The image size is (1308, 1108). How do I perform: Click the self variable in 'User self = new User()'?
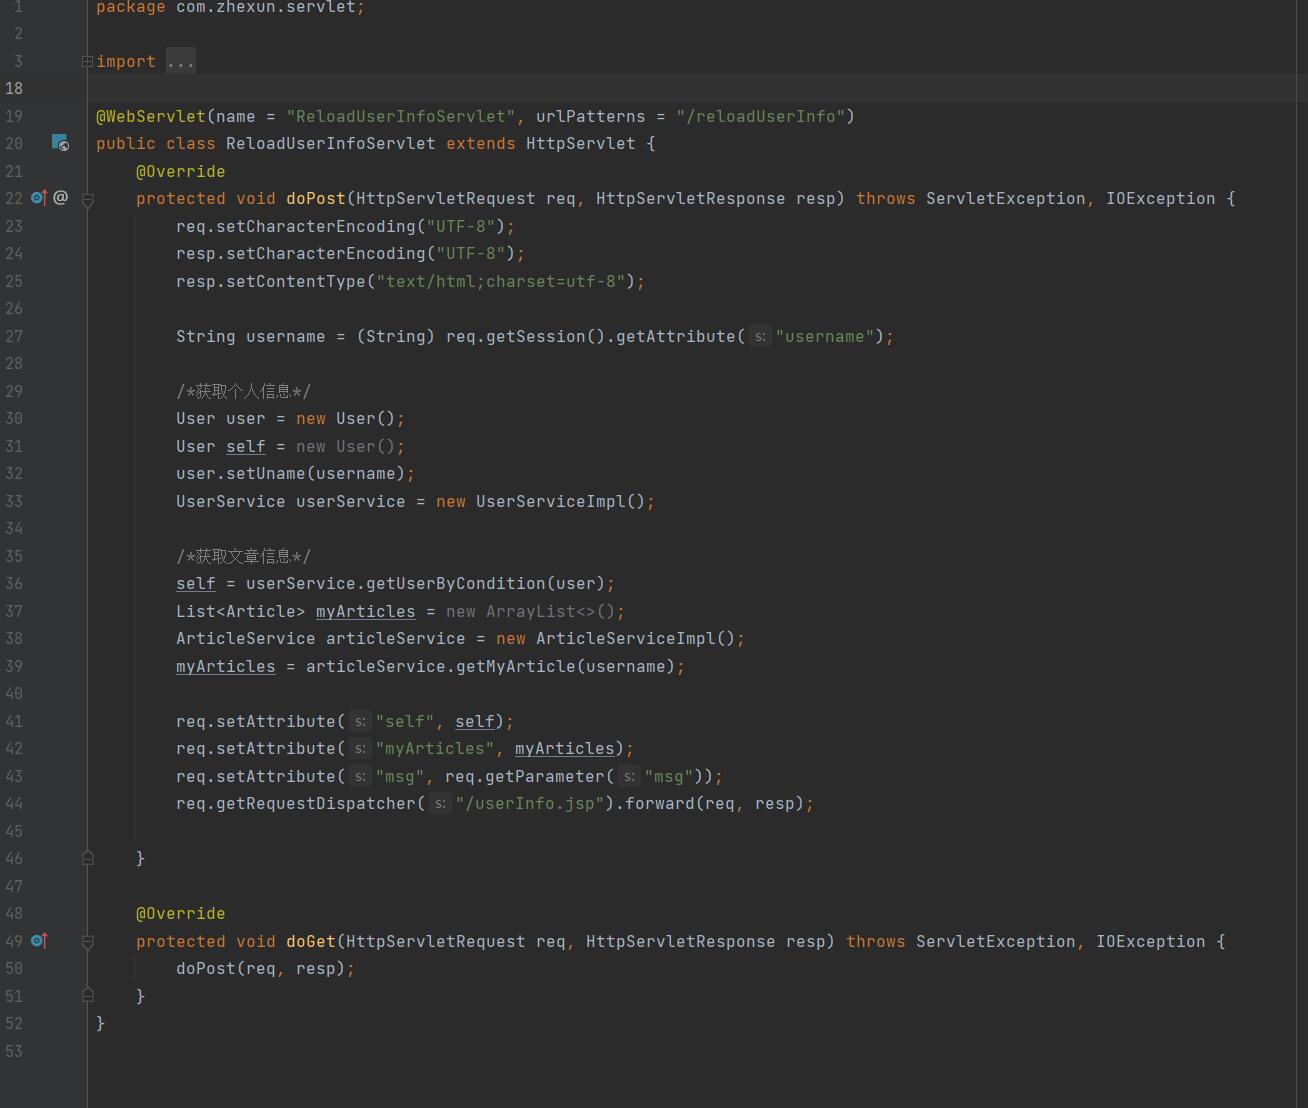[x=246, y=446]
